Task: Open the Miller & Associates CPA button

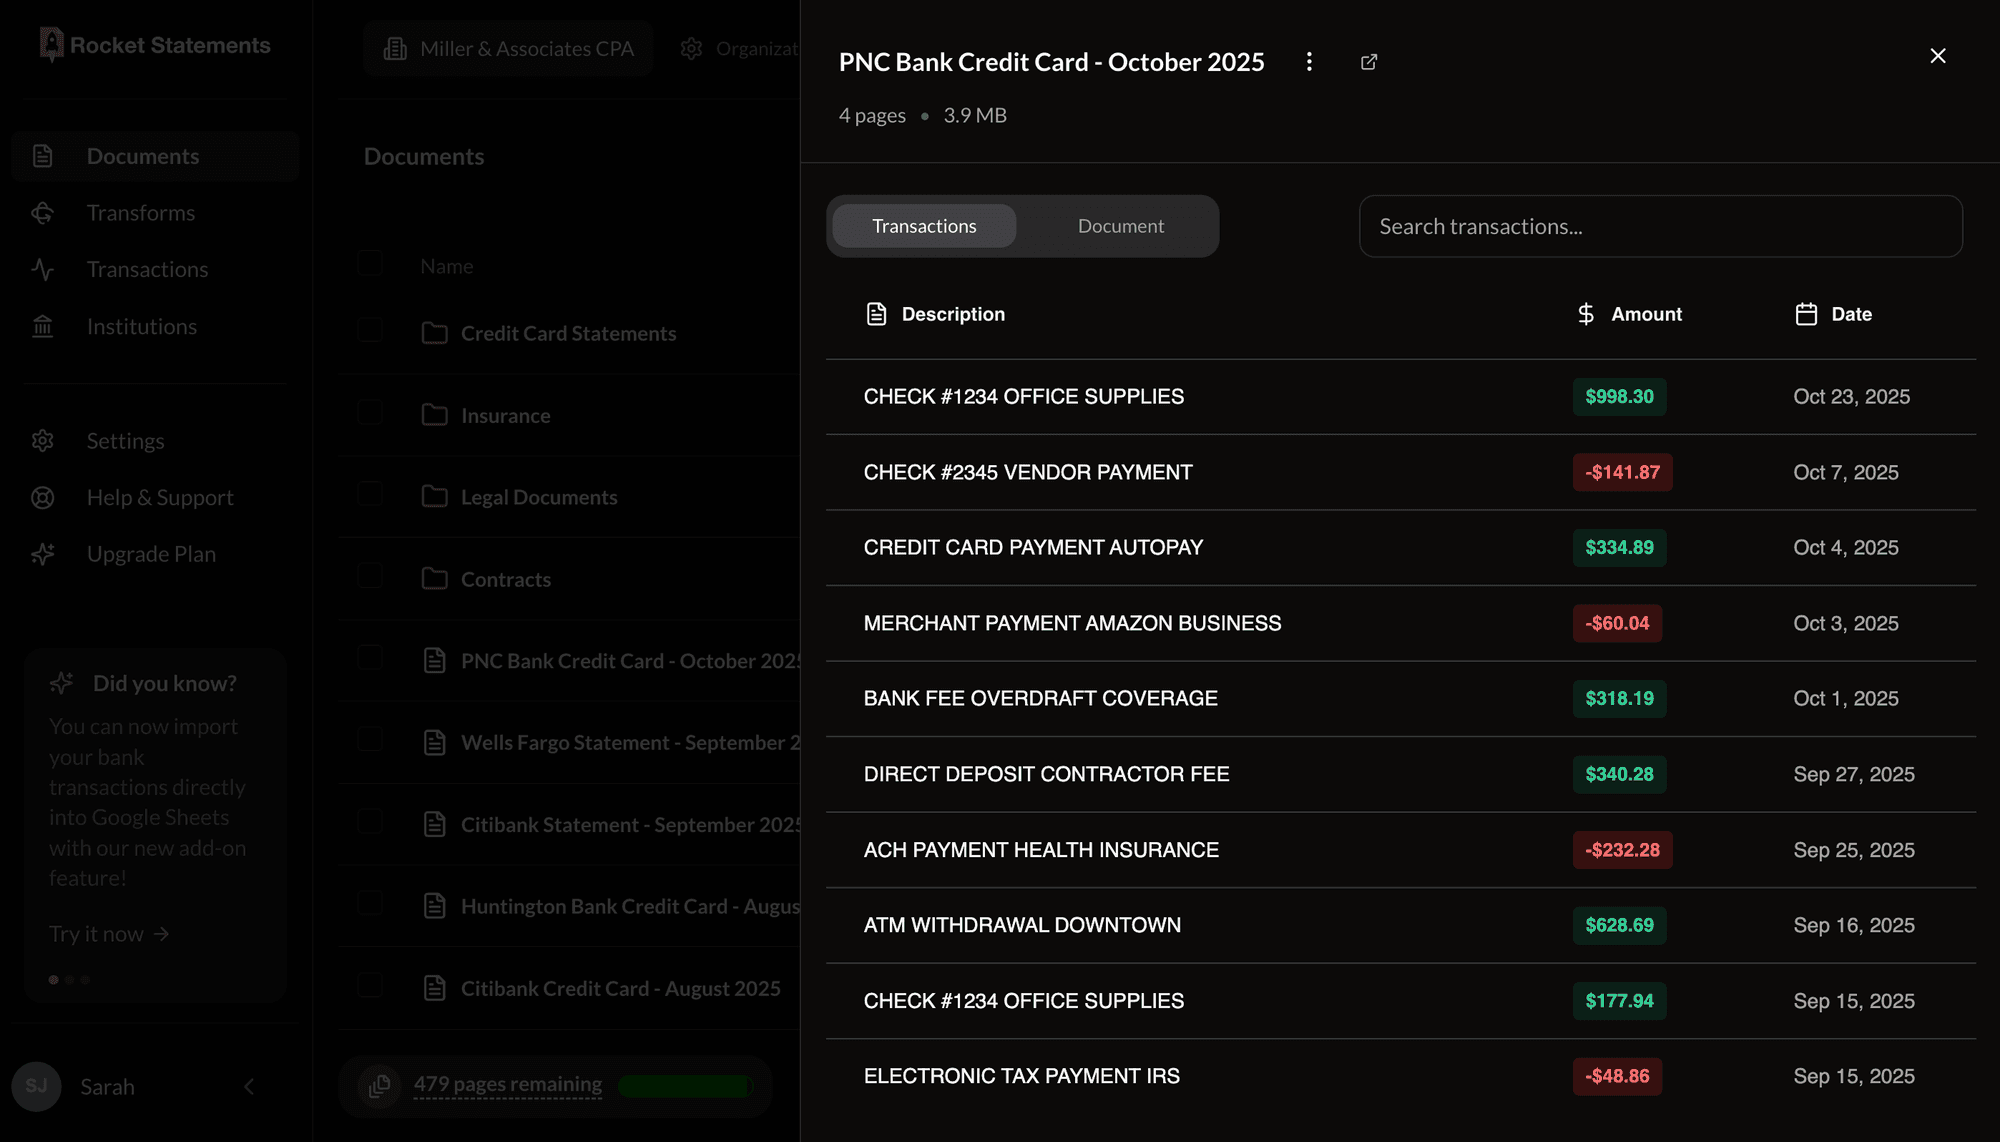Action: [507, 48]
